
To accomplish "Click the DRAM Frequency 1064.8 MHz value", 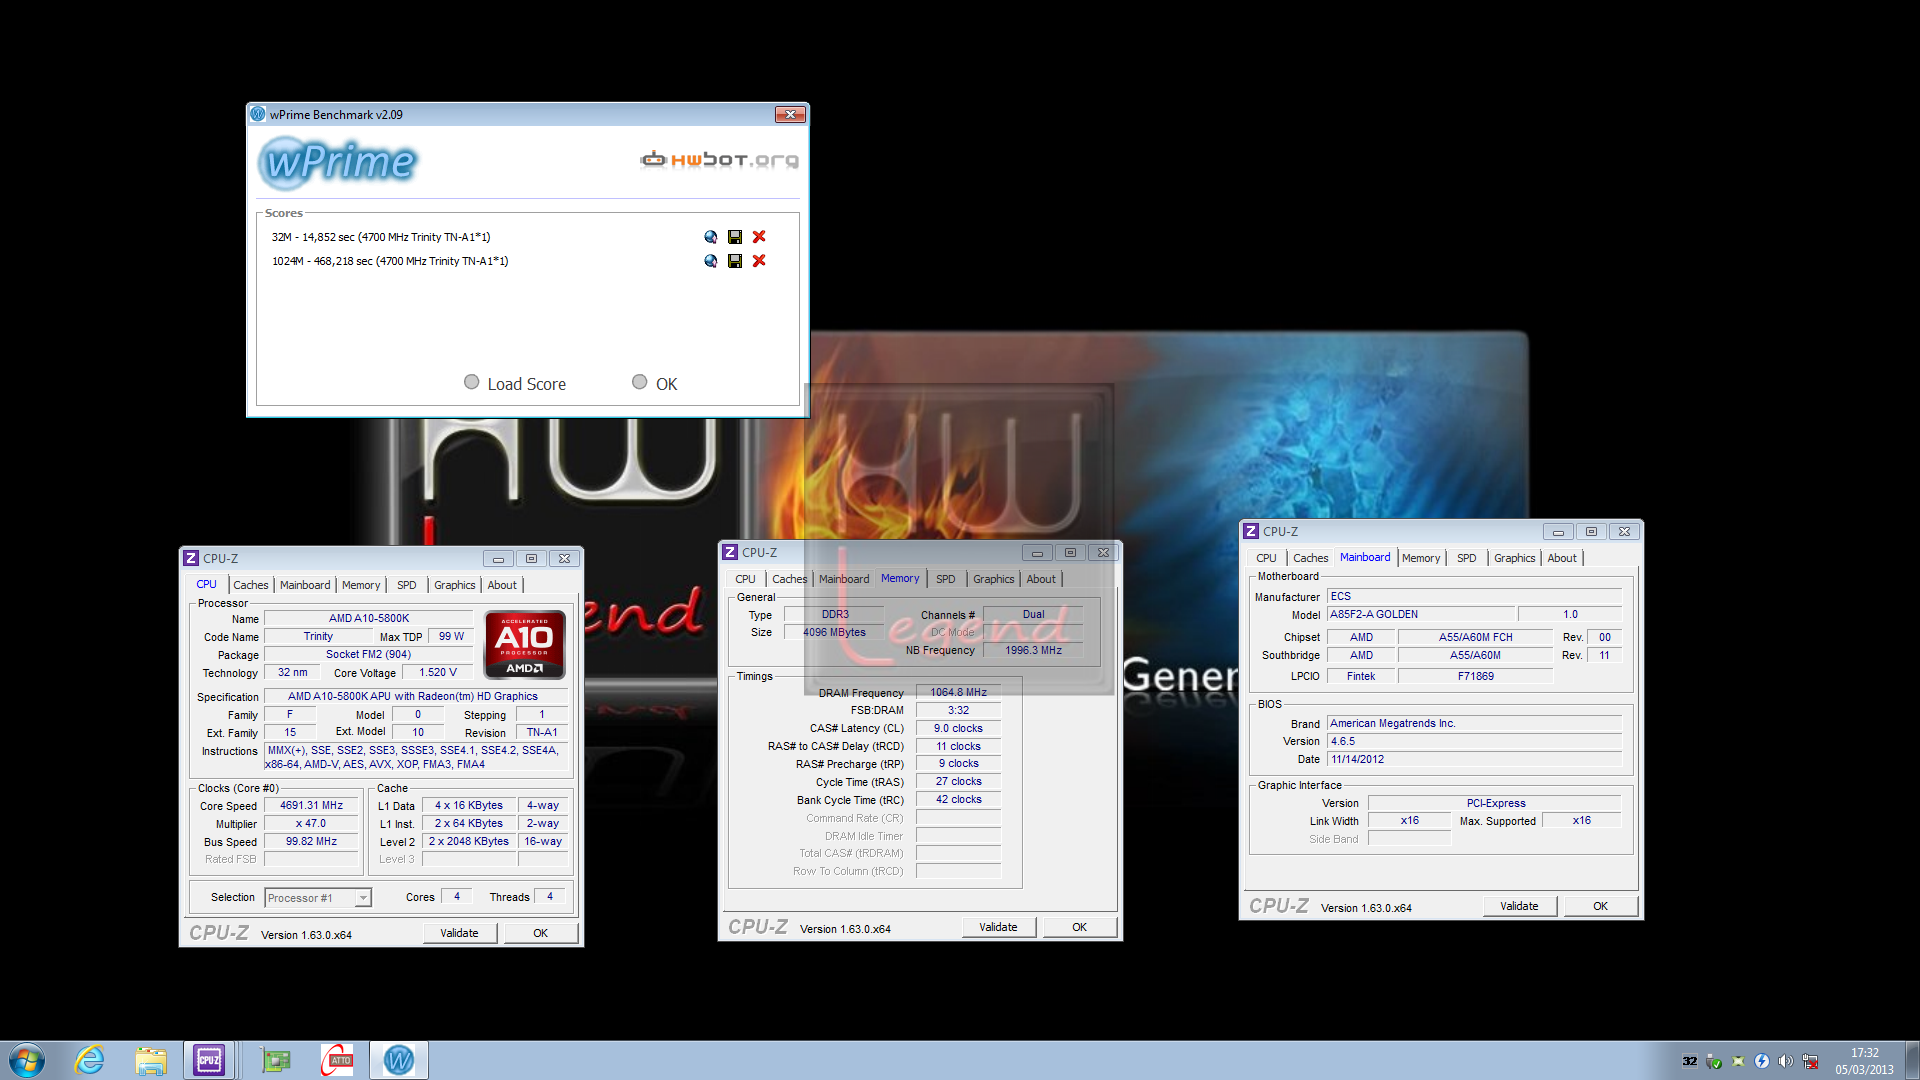I will (x=959, y=692).
